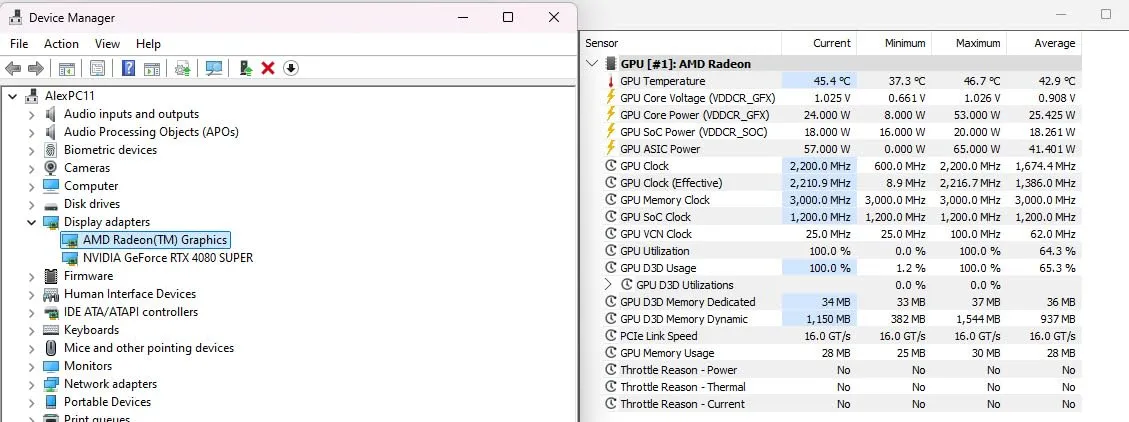This screenshot has width=1129, height=422.
Task: Expand Audio Processing Objects (APOs) category
Action: (31, 133)
